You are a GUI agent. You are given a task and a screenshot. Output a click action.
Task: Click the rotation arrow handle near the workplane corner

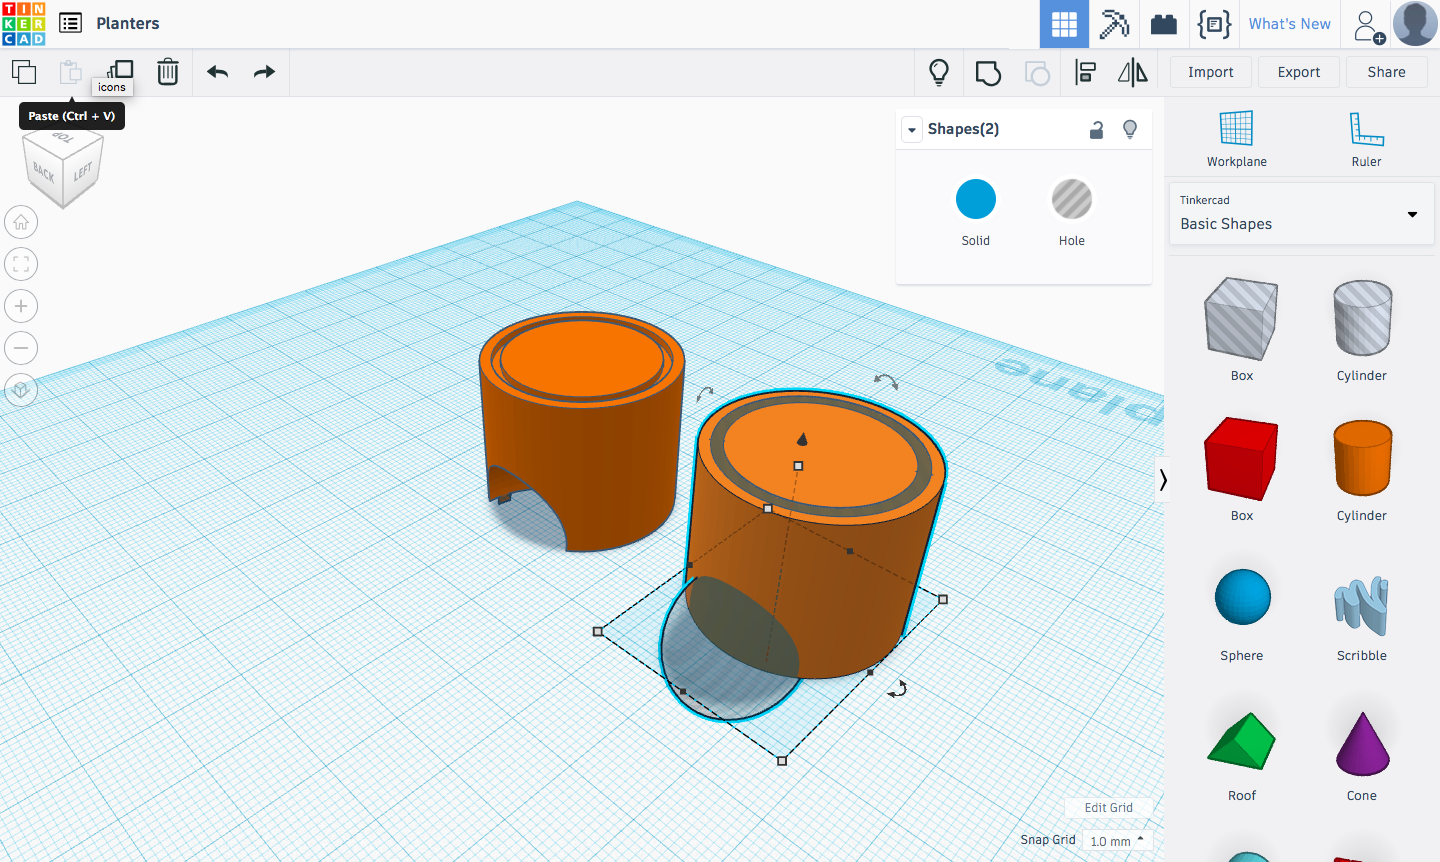tap(898, 688)
